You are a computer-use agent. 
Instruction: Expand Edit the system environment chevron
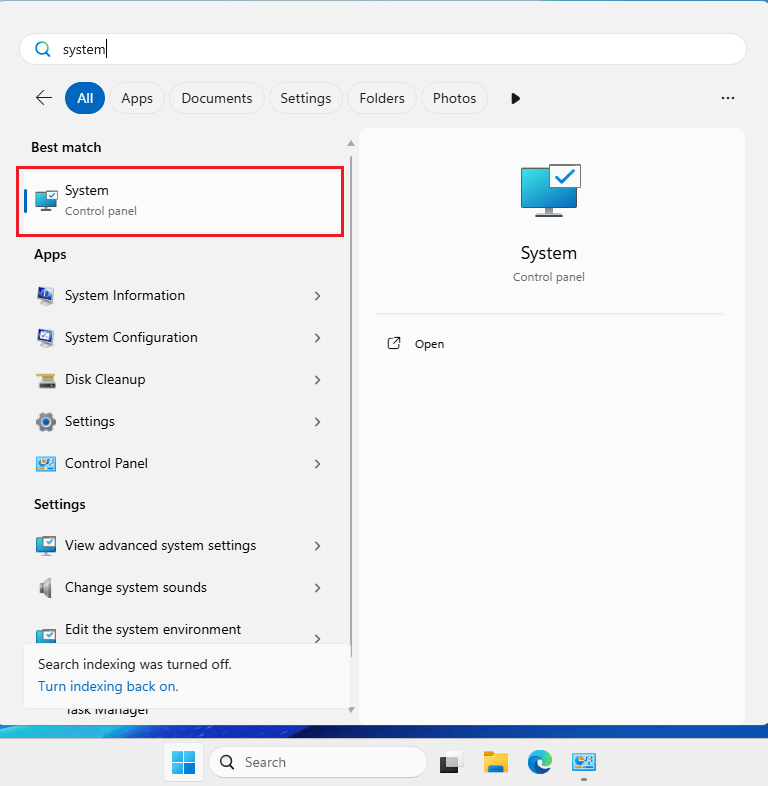coord(317,639)
